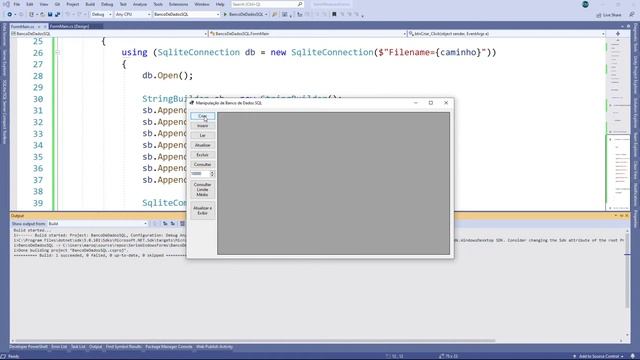Open the Error List tab

(59, 347)
